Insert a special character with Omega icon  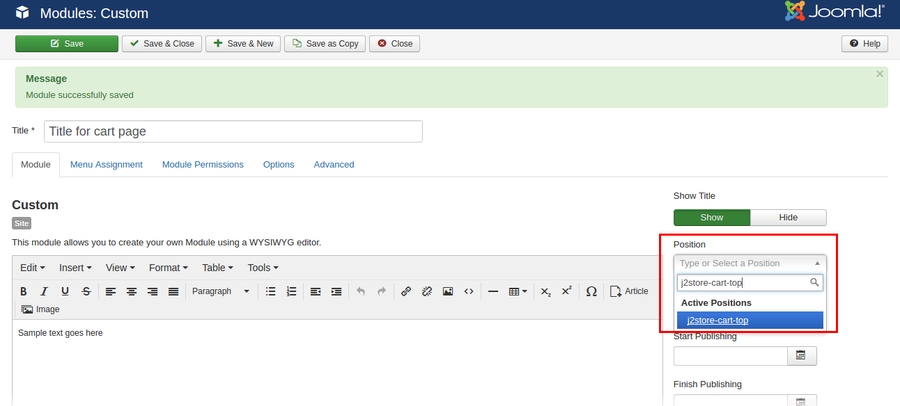click(591, 291)
